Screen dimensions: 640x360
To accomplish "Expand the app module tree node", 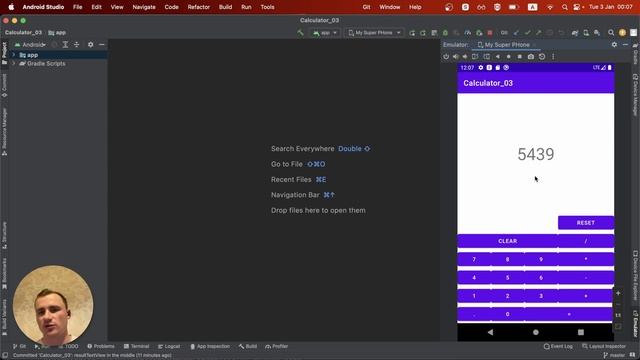I will pos(14,55).
